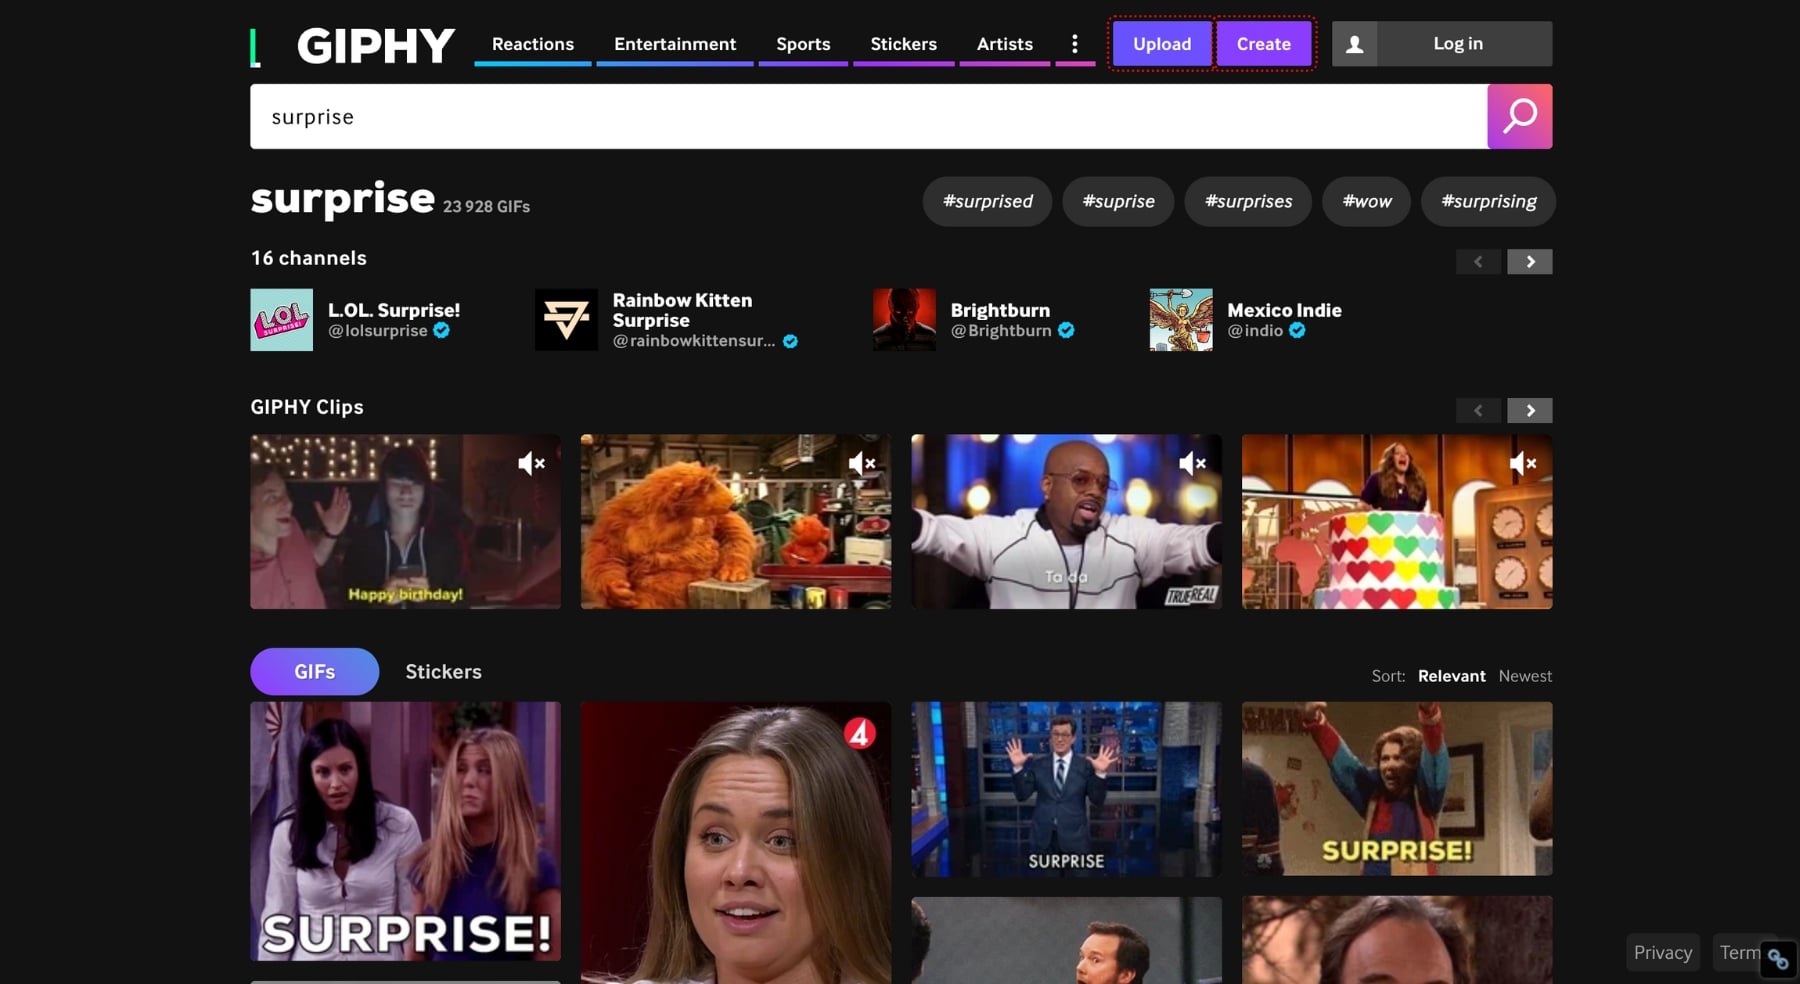Unmute the Ta da clip
1800x984 pixels.
[x=1192, y=463]
